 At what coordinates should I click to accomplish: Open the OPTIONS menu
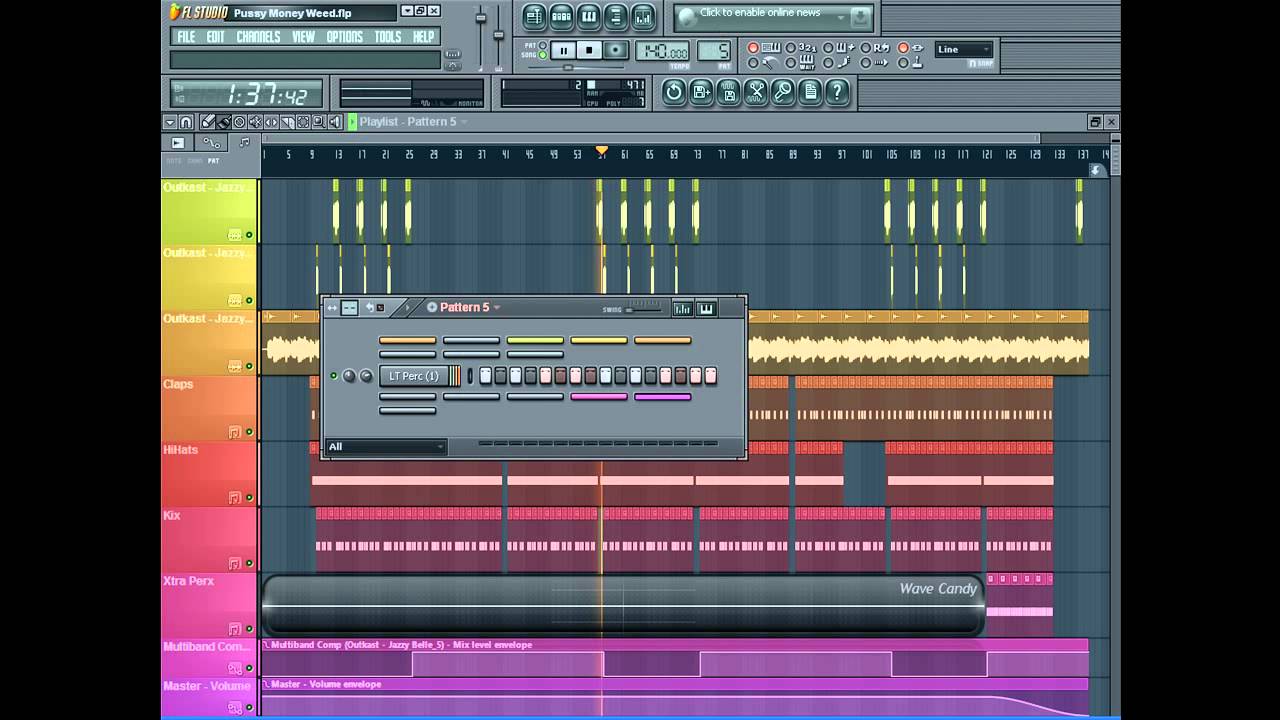coord(344,36)
